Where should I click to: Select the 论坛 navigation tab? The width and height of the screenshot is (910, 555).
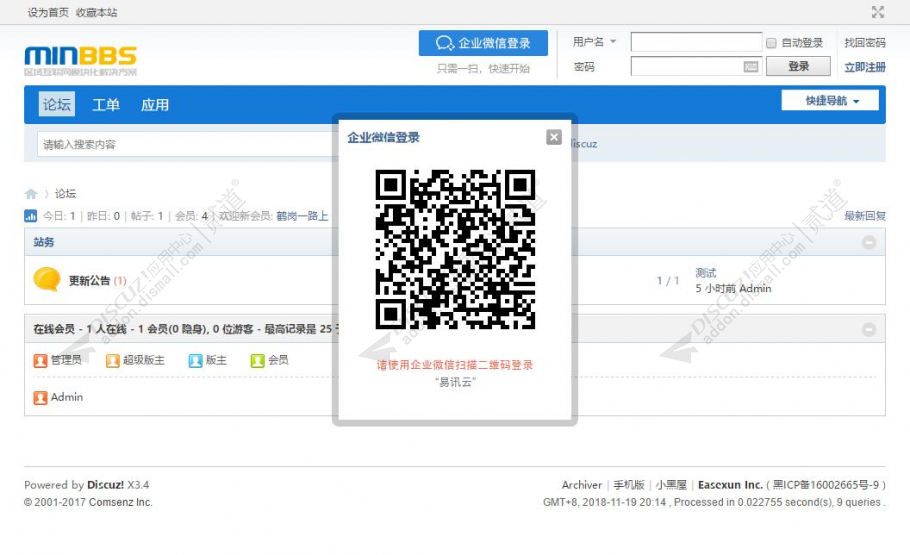tap(56, 104)
